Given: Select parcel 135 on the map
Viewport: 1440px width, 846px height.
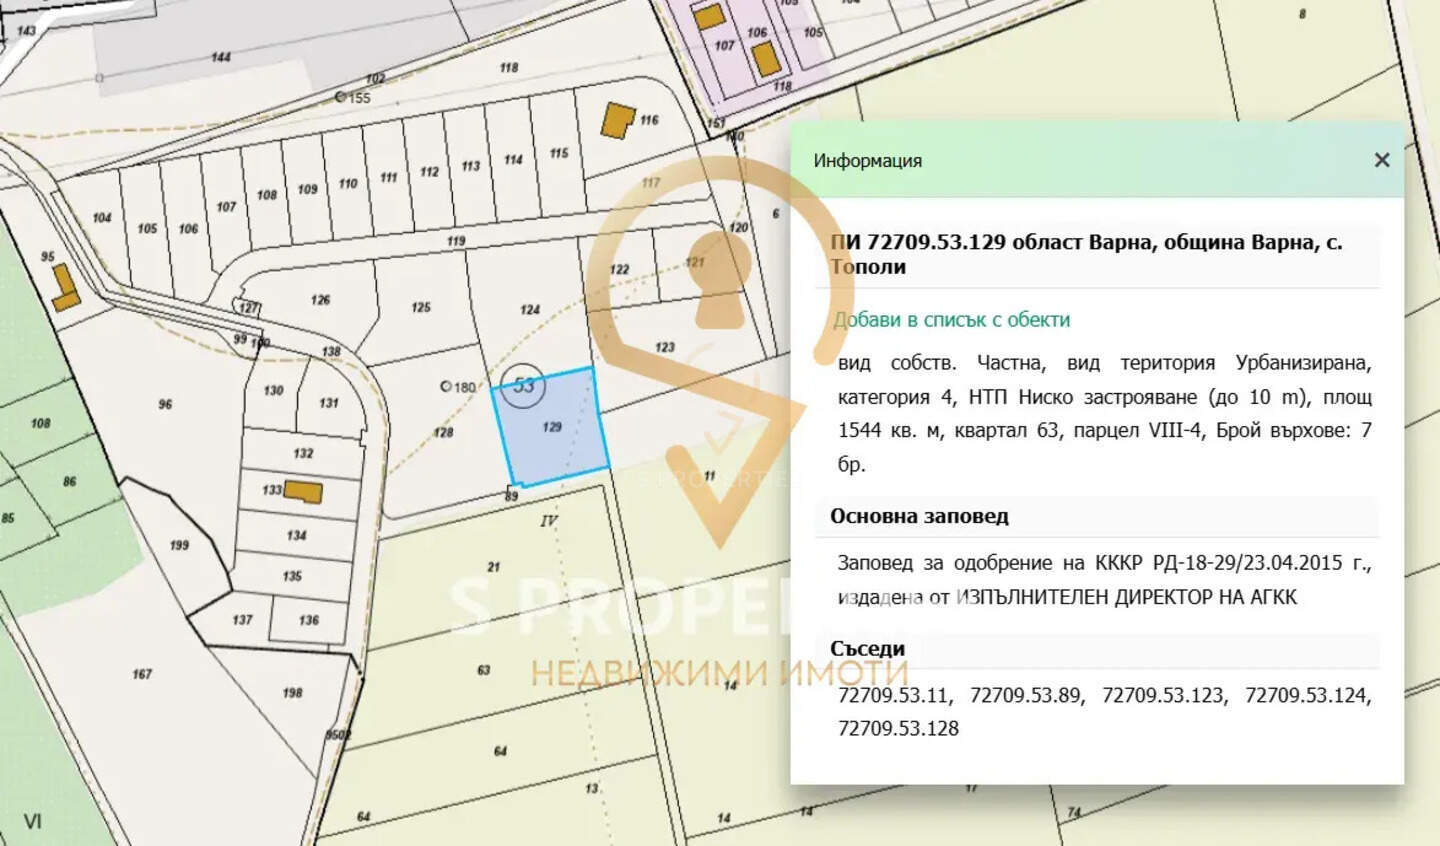Looking at the screenshot, I should [x=291, y=576].
